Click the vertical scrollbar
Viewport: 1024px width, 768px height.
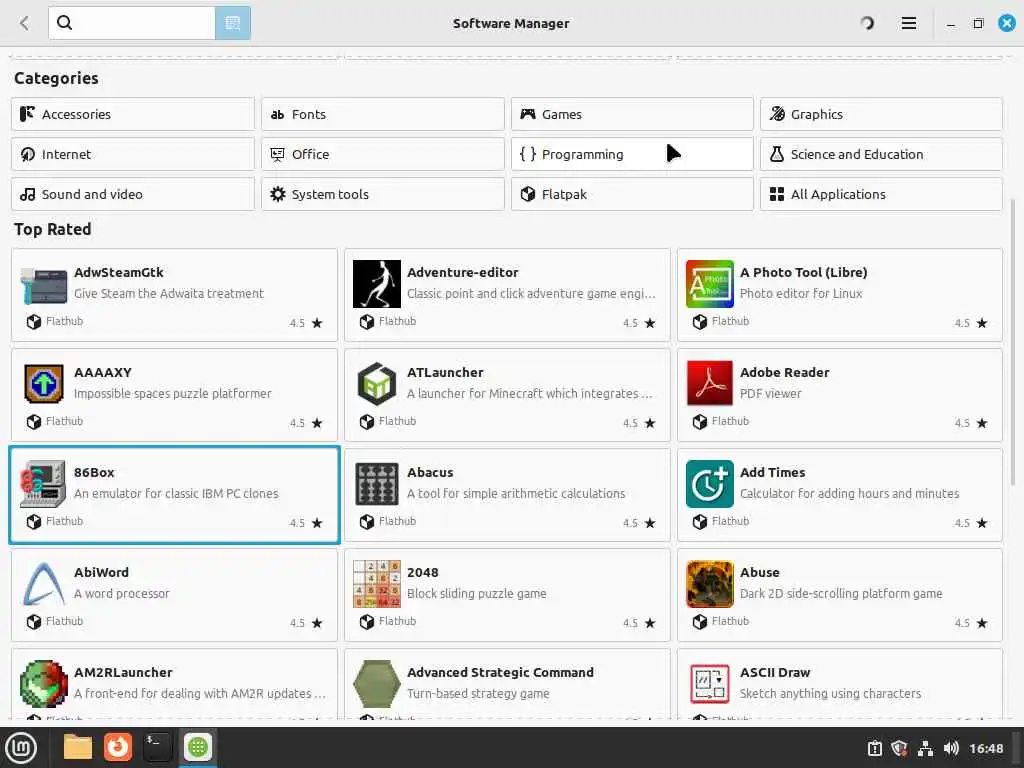tap(1012, 340)
